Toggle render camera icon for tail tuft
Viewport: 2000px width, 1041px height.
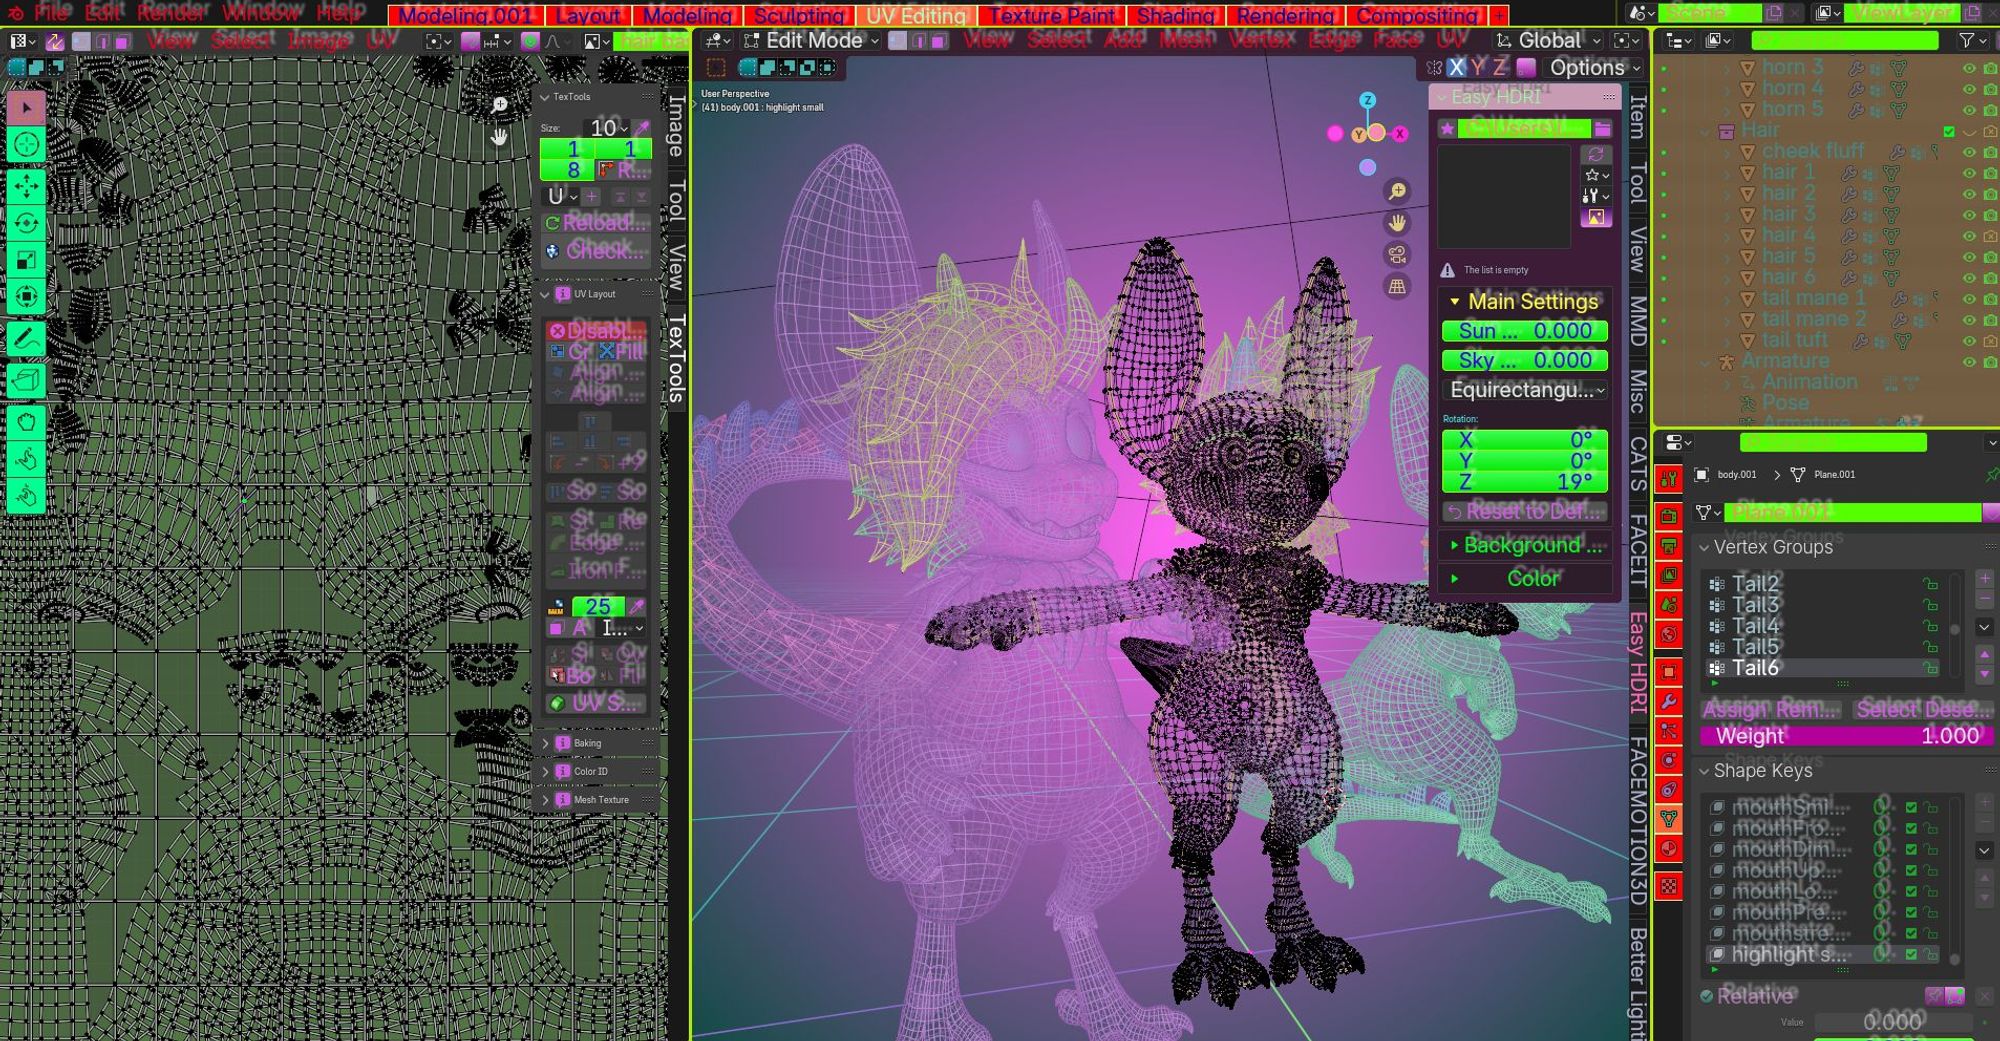pyautogui.click(x=1990, y=341)
